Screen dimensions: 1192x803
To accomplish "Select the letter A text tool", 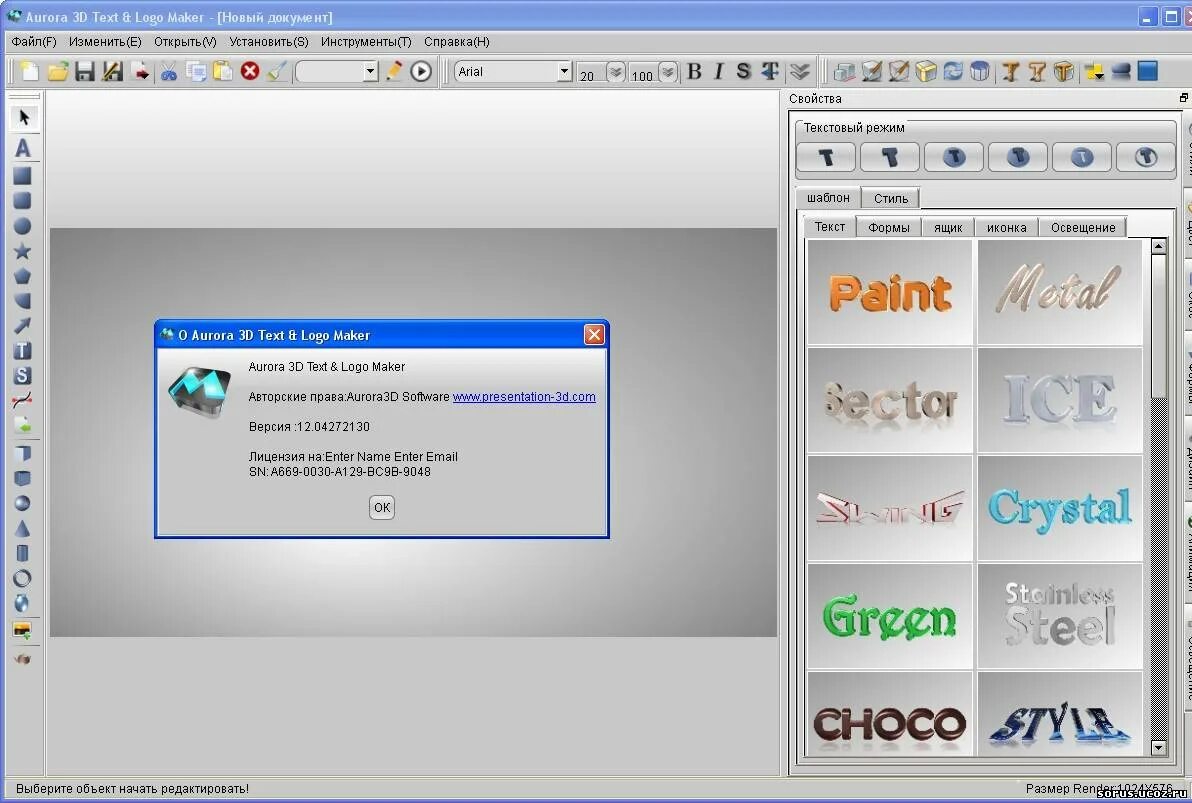I will [23, 148].
